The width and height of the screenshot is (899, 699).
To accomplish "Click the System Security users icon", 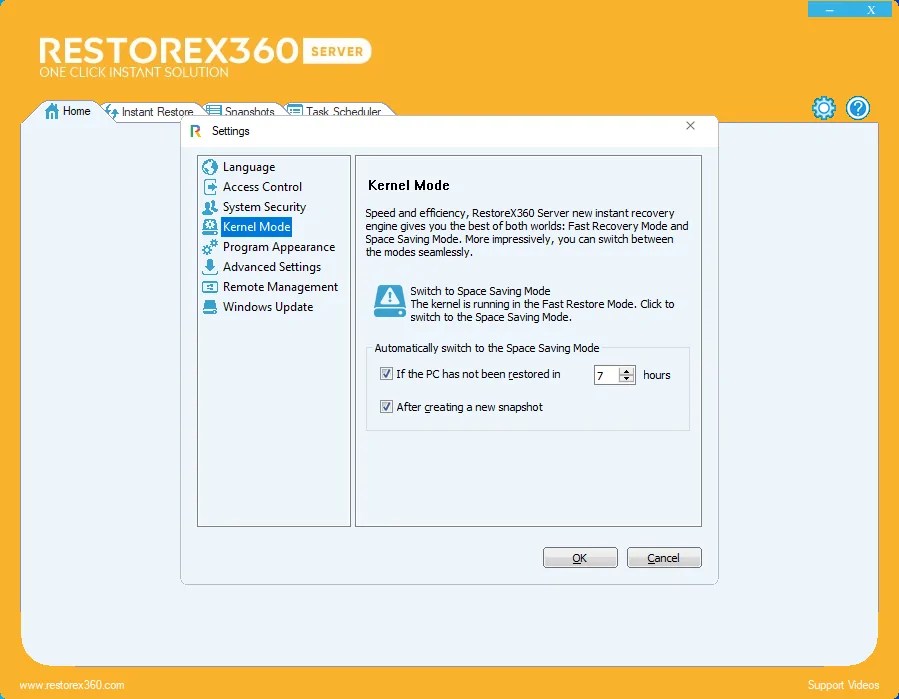I will (x=210, y=207).
